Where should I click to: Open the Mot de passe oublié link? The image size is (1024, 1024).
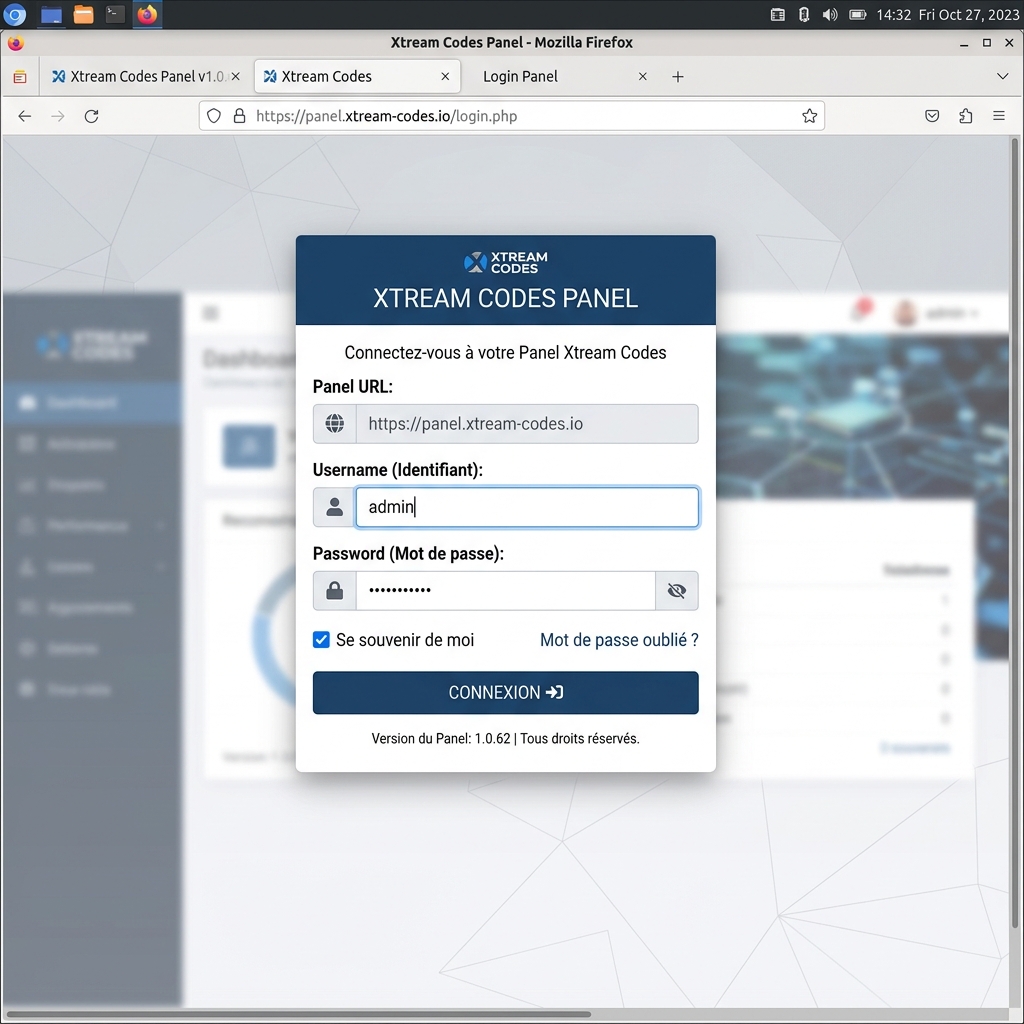click(619, 640)
